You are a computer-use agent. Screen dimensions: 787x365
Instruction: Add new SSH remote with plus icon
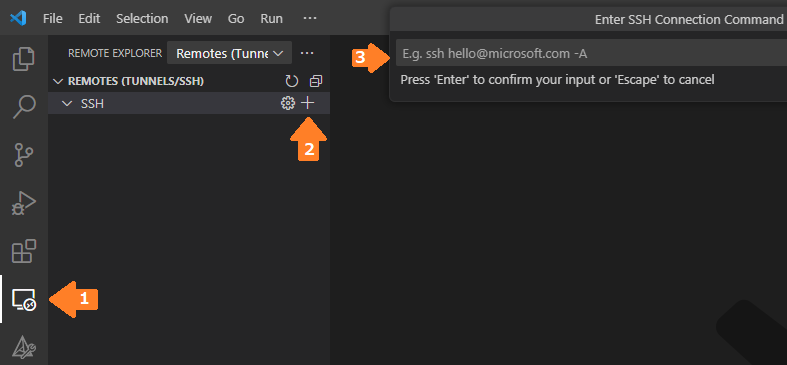308,103
